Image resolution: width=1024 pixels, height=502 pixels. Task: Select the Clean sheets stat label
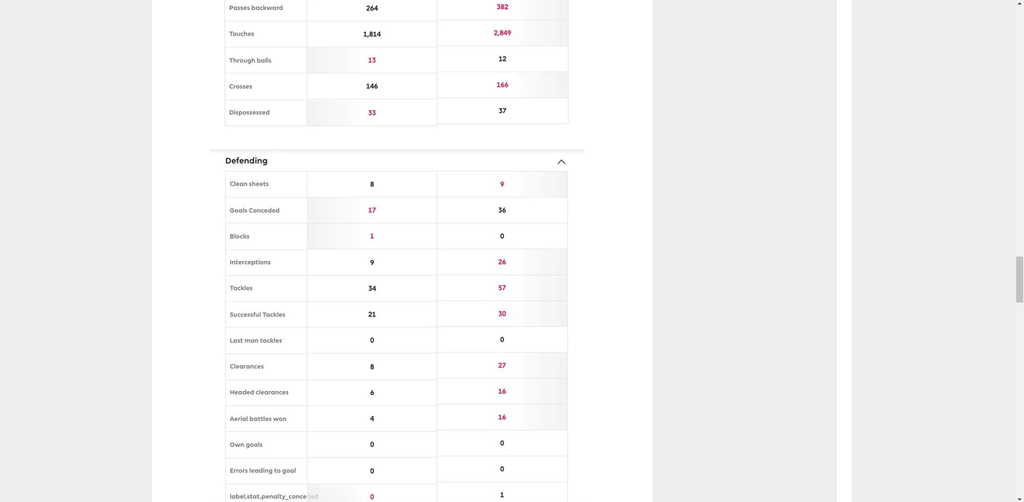click(x=249, y=184)
